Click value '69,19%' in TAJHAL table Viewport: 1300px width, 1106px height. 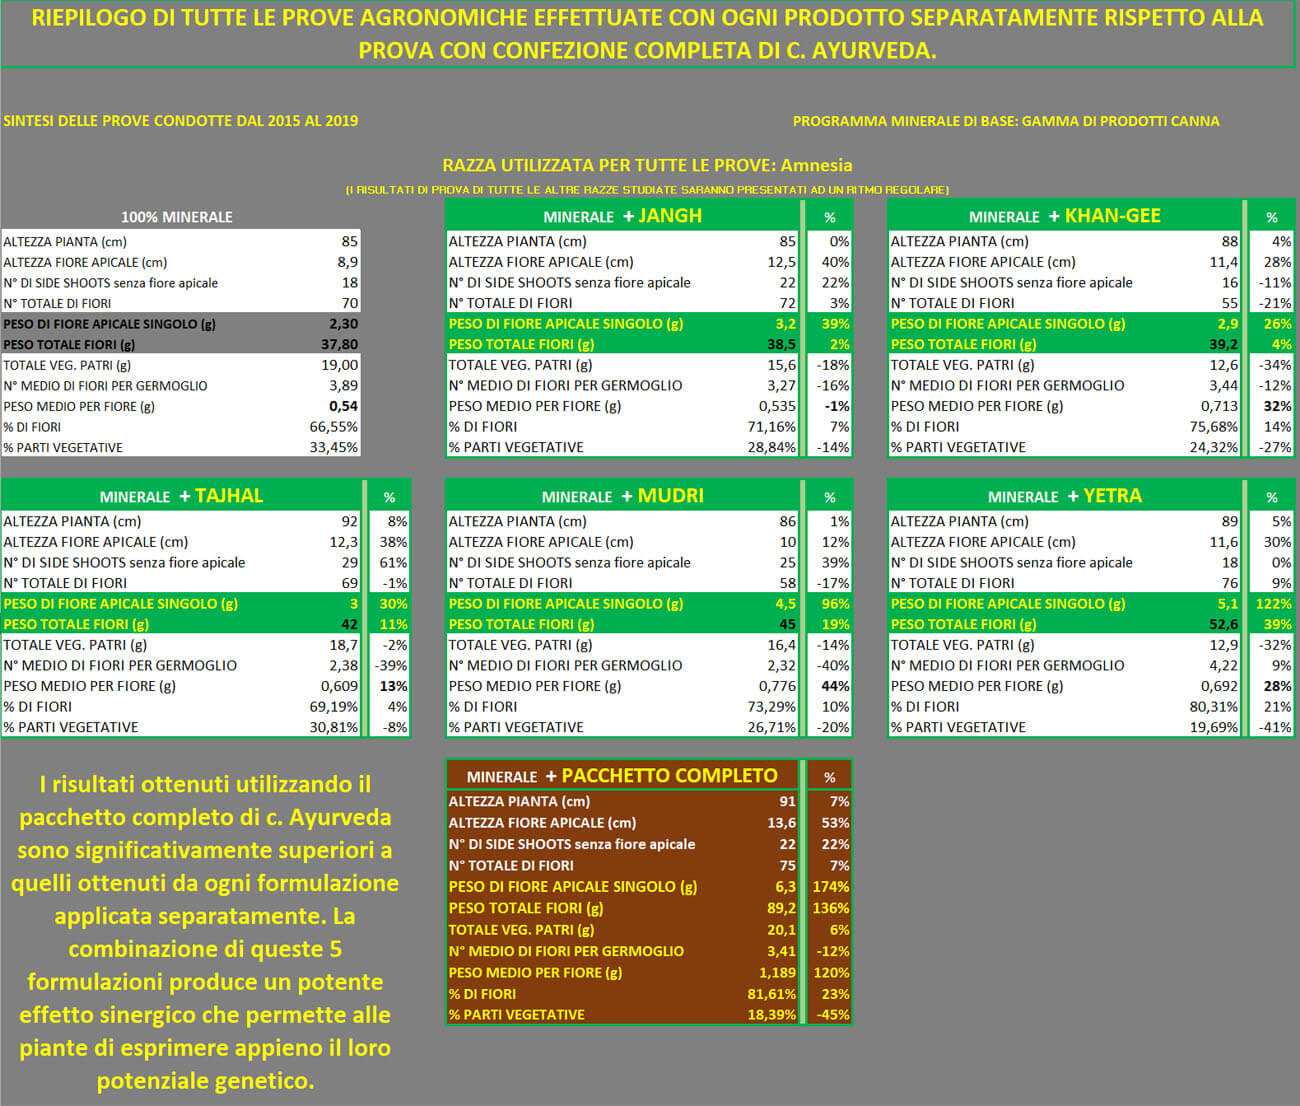click(334, 707)
